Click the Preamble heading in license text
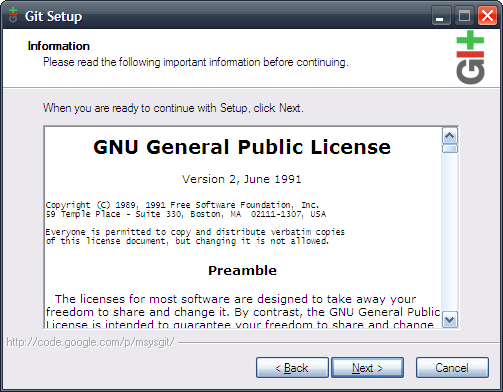Screen dimensions: 503x392 point(242,270)
